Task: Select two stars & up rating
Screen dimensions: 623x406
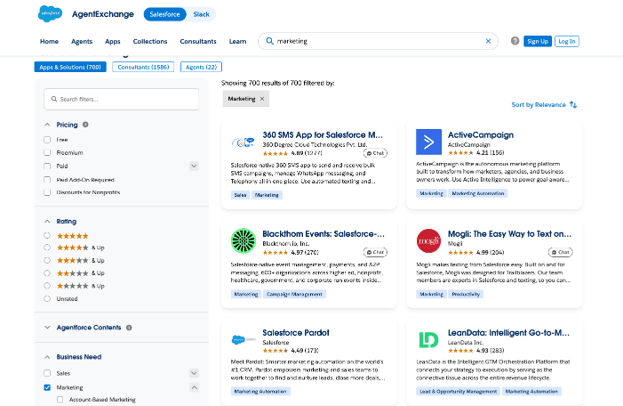Action: (x=47, y=273)
